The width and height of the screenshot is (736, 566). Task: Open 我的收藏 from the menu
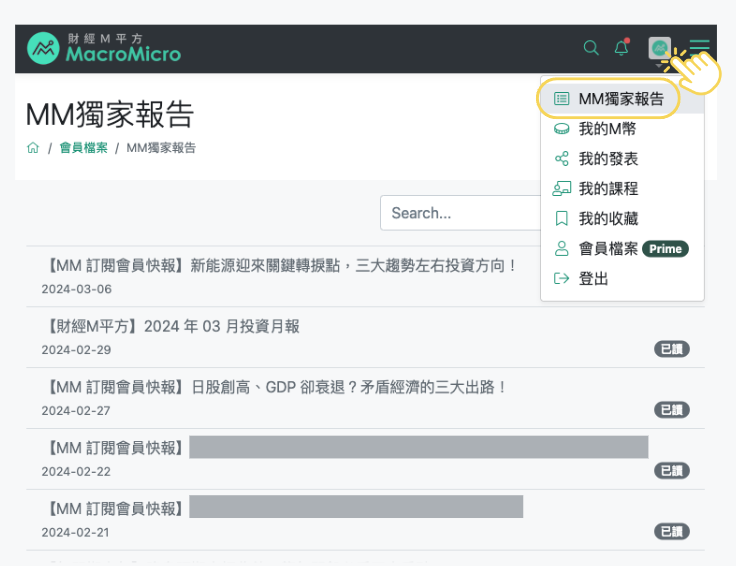tap(622, 219)
